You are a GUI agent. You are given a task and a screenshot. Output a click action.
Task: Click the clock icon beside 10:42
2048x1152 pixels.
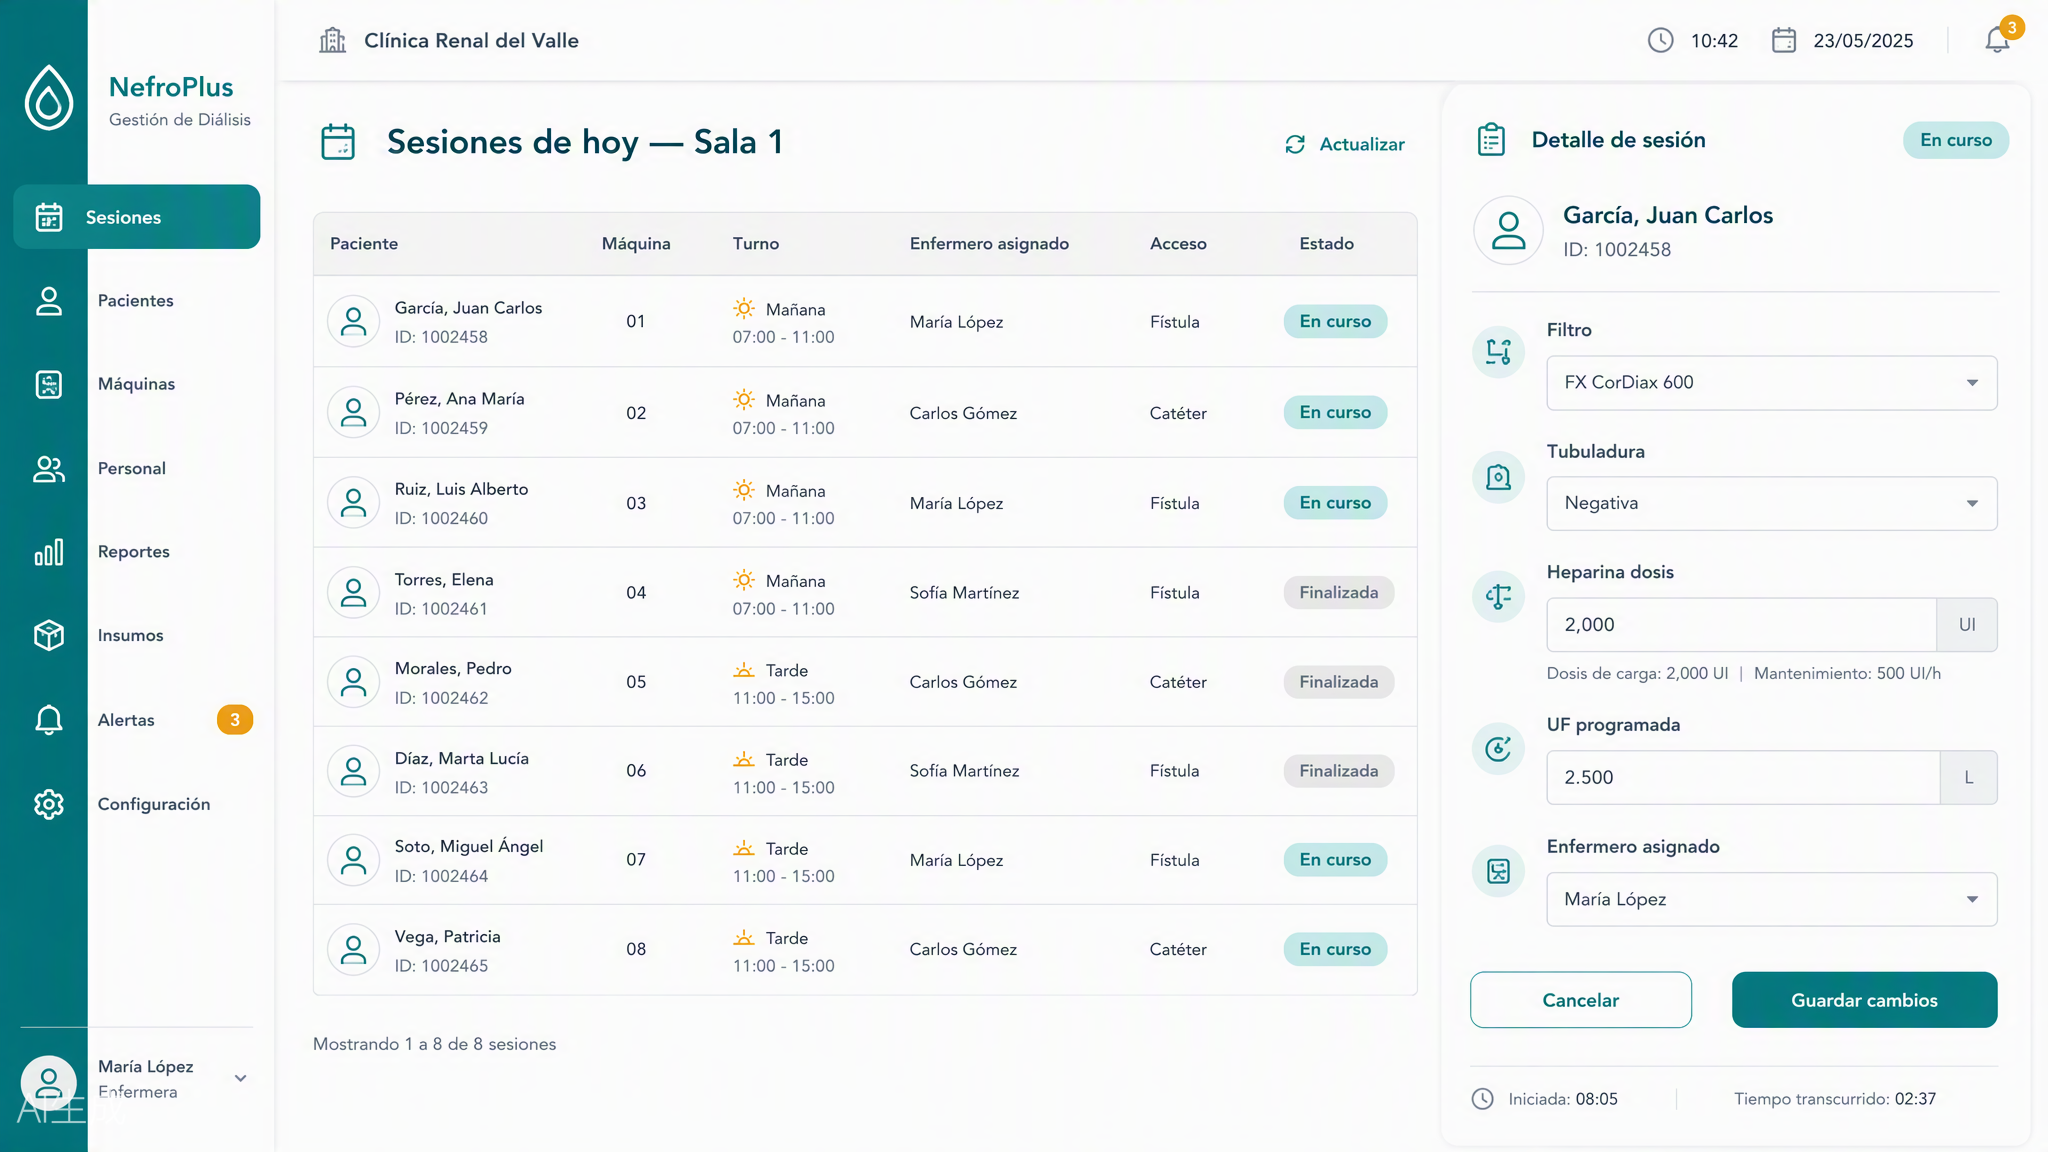[1660, 40]
